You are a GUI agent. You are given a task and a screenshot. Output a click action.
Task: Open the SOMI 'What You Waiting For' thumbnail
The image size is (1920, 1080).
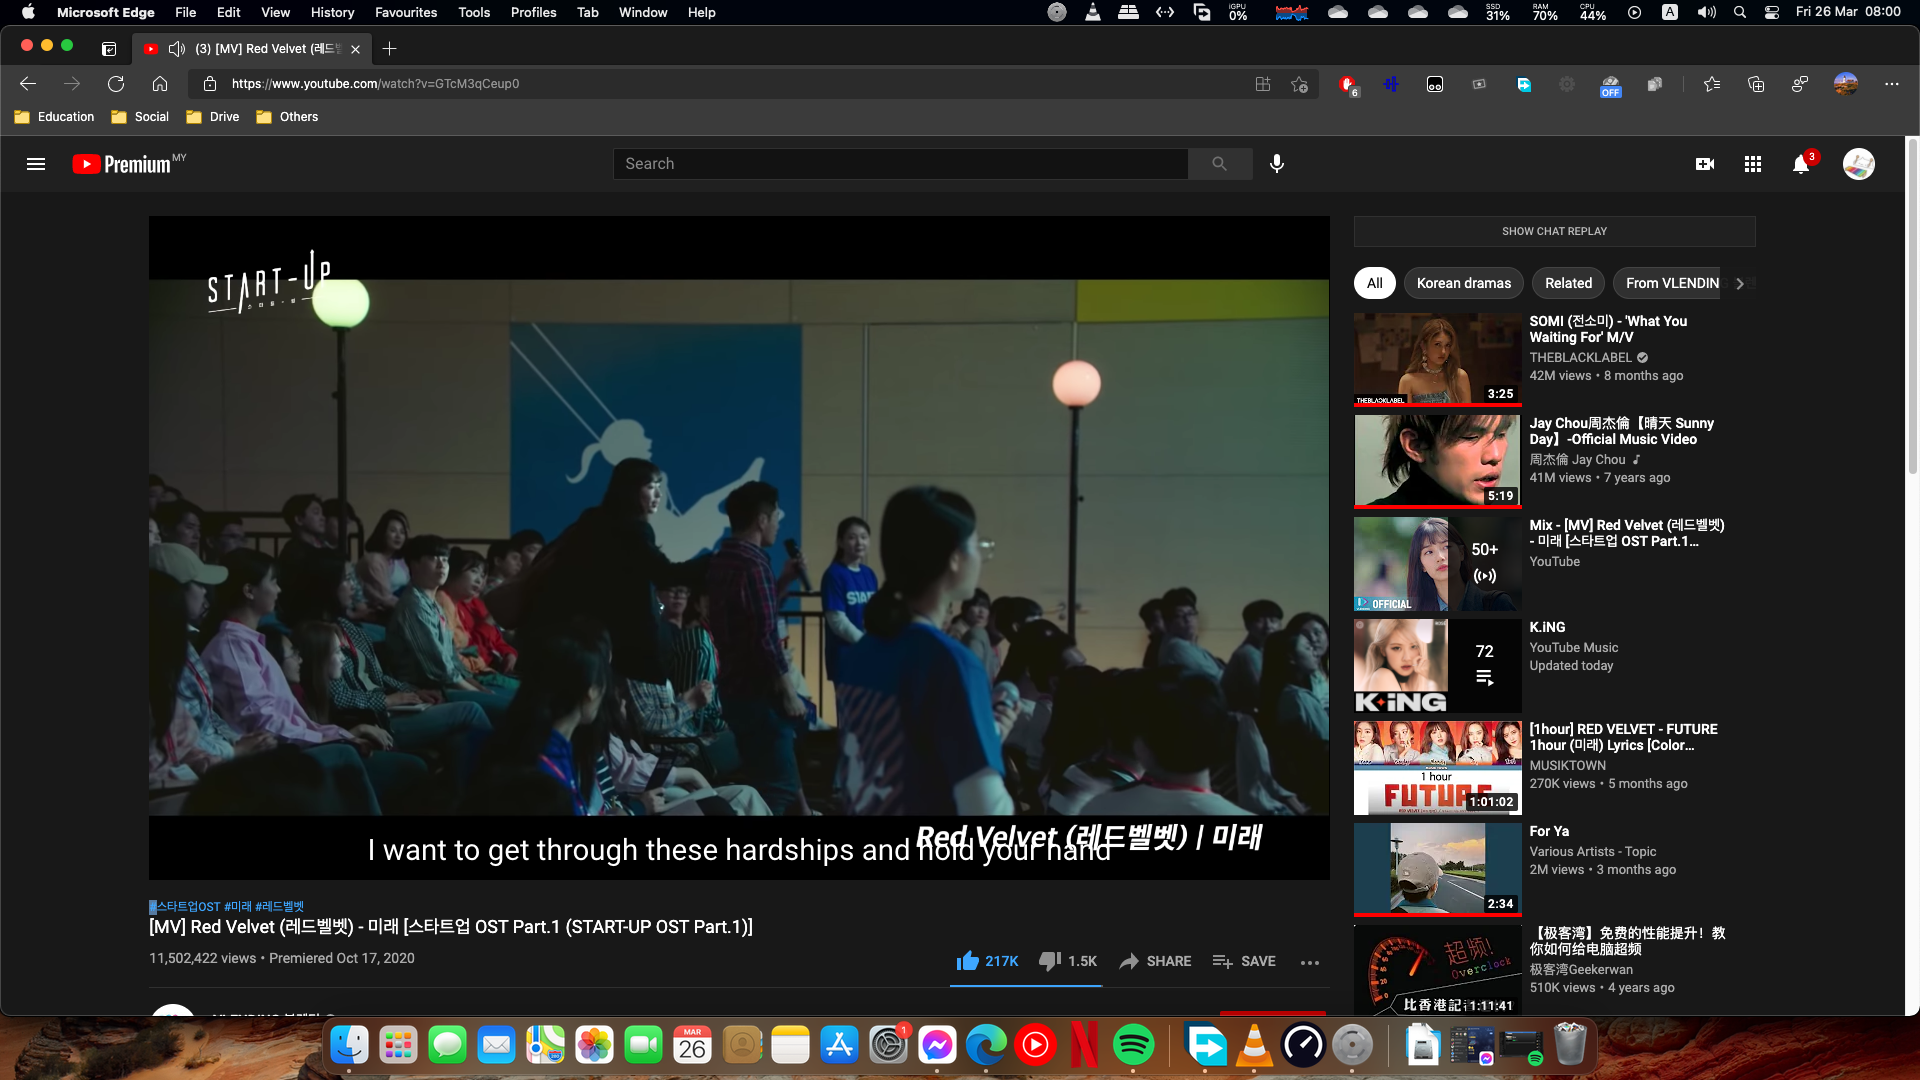(x=1437, y=358)
